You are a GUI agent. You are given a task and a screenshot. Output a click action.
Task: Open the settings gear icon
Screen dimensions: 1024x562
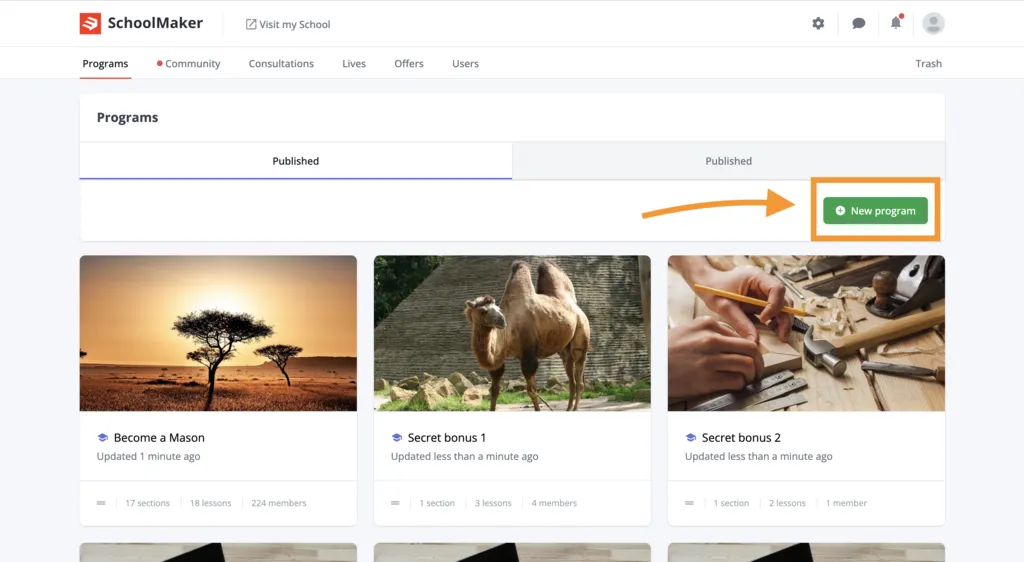(818, 23)
